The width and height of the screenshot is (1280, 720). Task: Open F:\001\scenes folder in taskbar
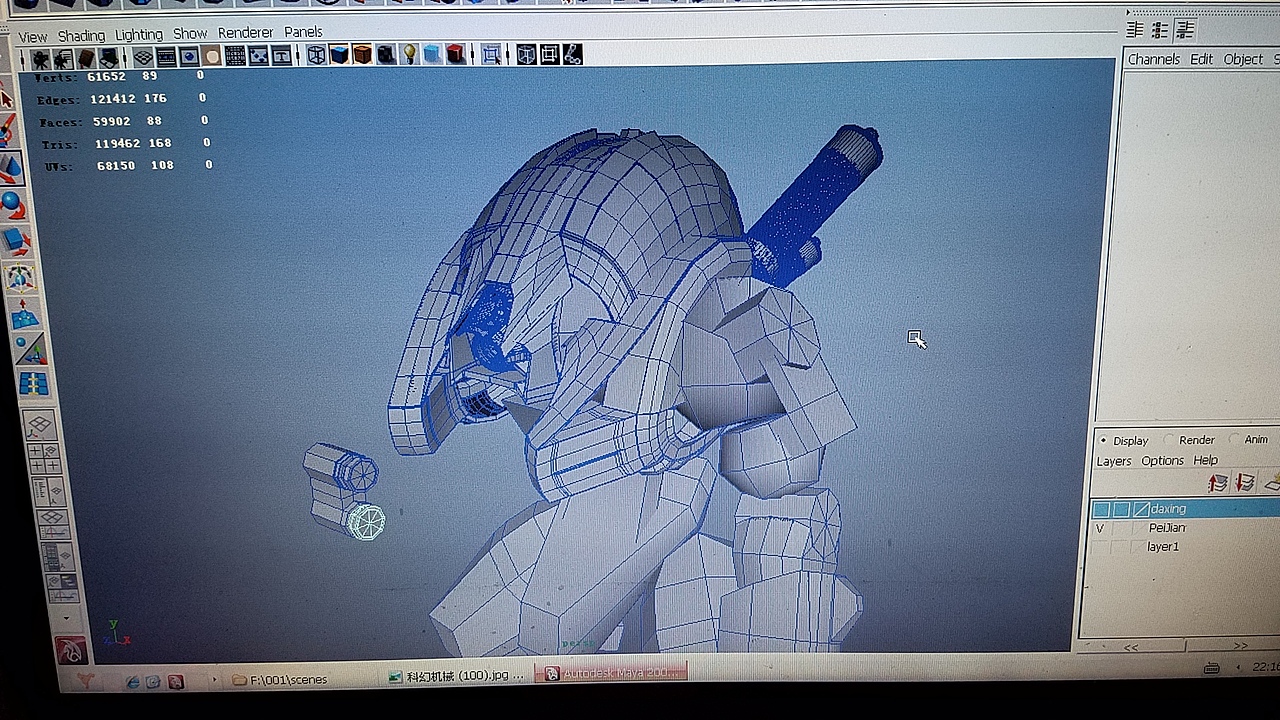(280, 680)
